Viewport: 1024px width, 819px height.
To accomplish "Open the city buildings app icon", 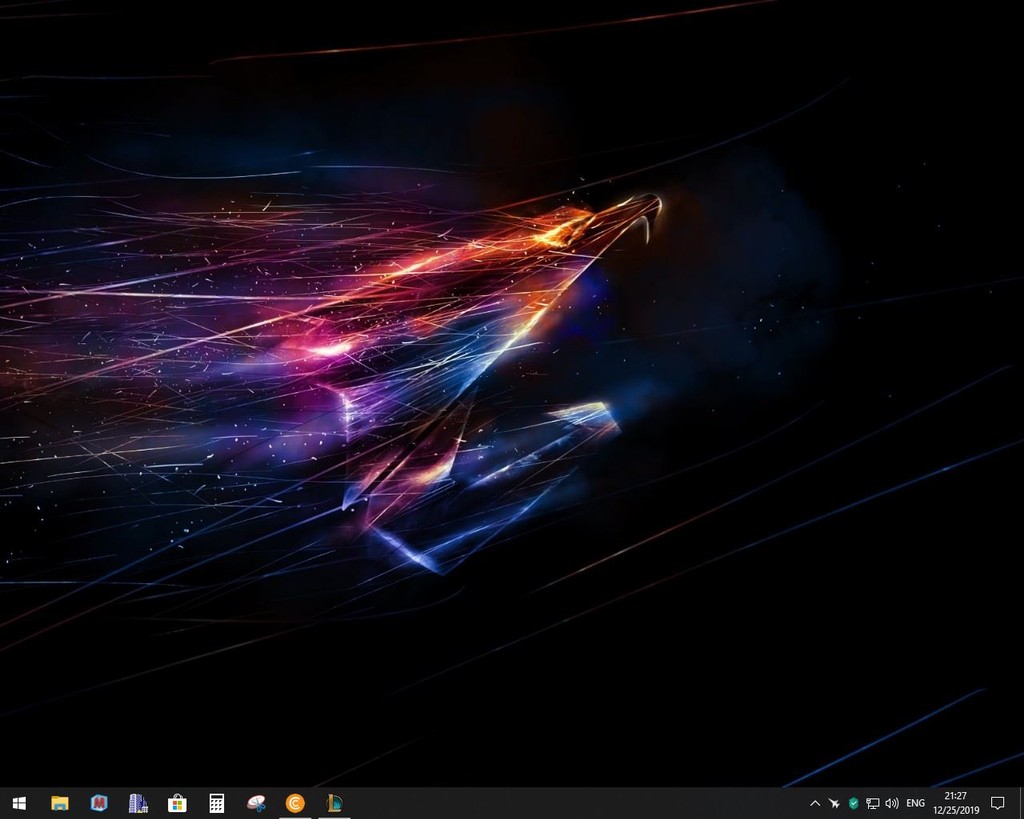I will click(138, 803).
